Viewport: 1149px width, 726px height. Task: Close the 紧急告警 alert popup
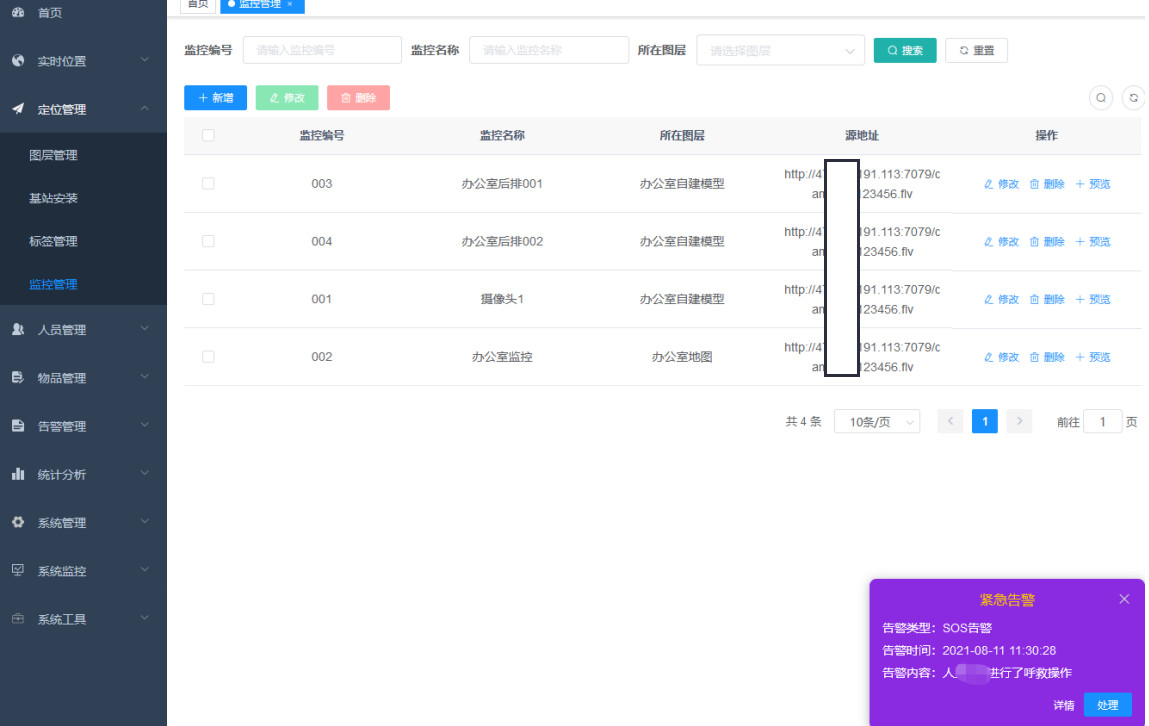(1124, 599)
